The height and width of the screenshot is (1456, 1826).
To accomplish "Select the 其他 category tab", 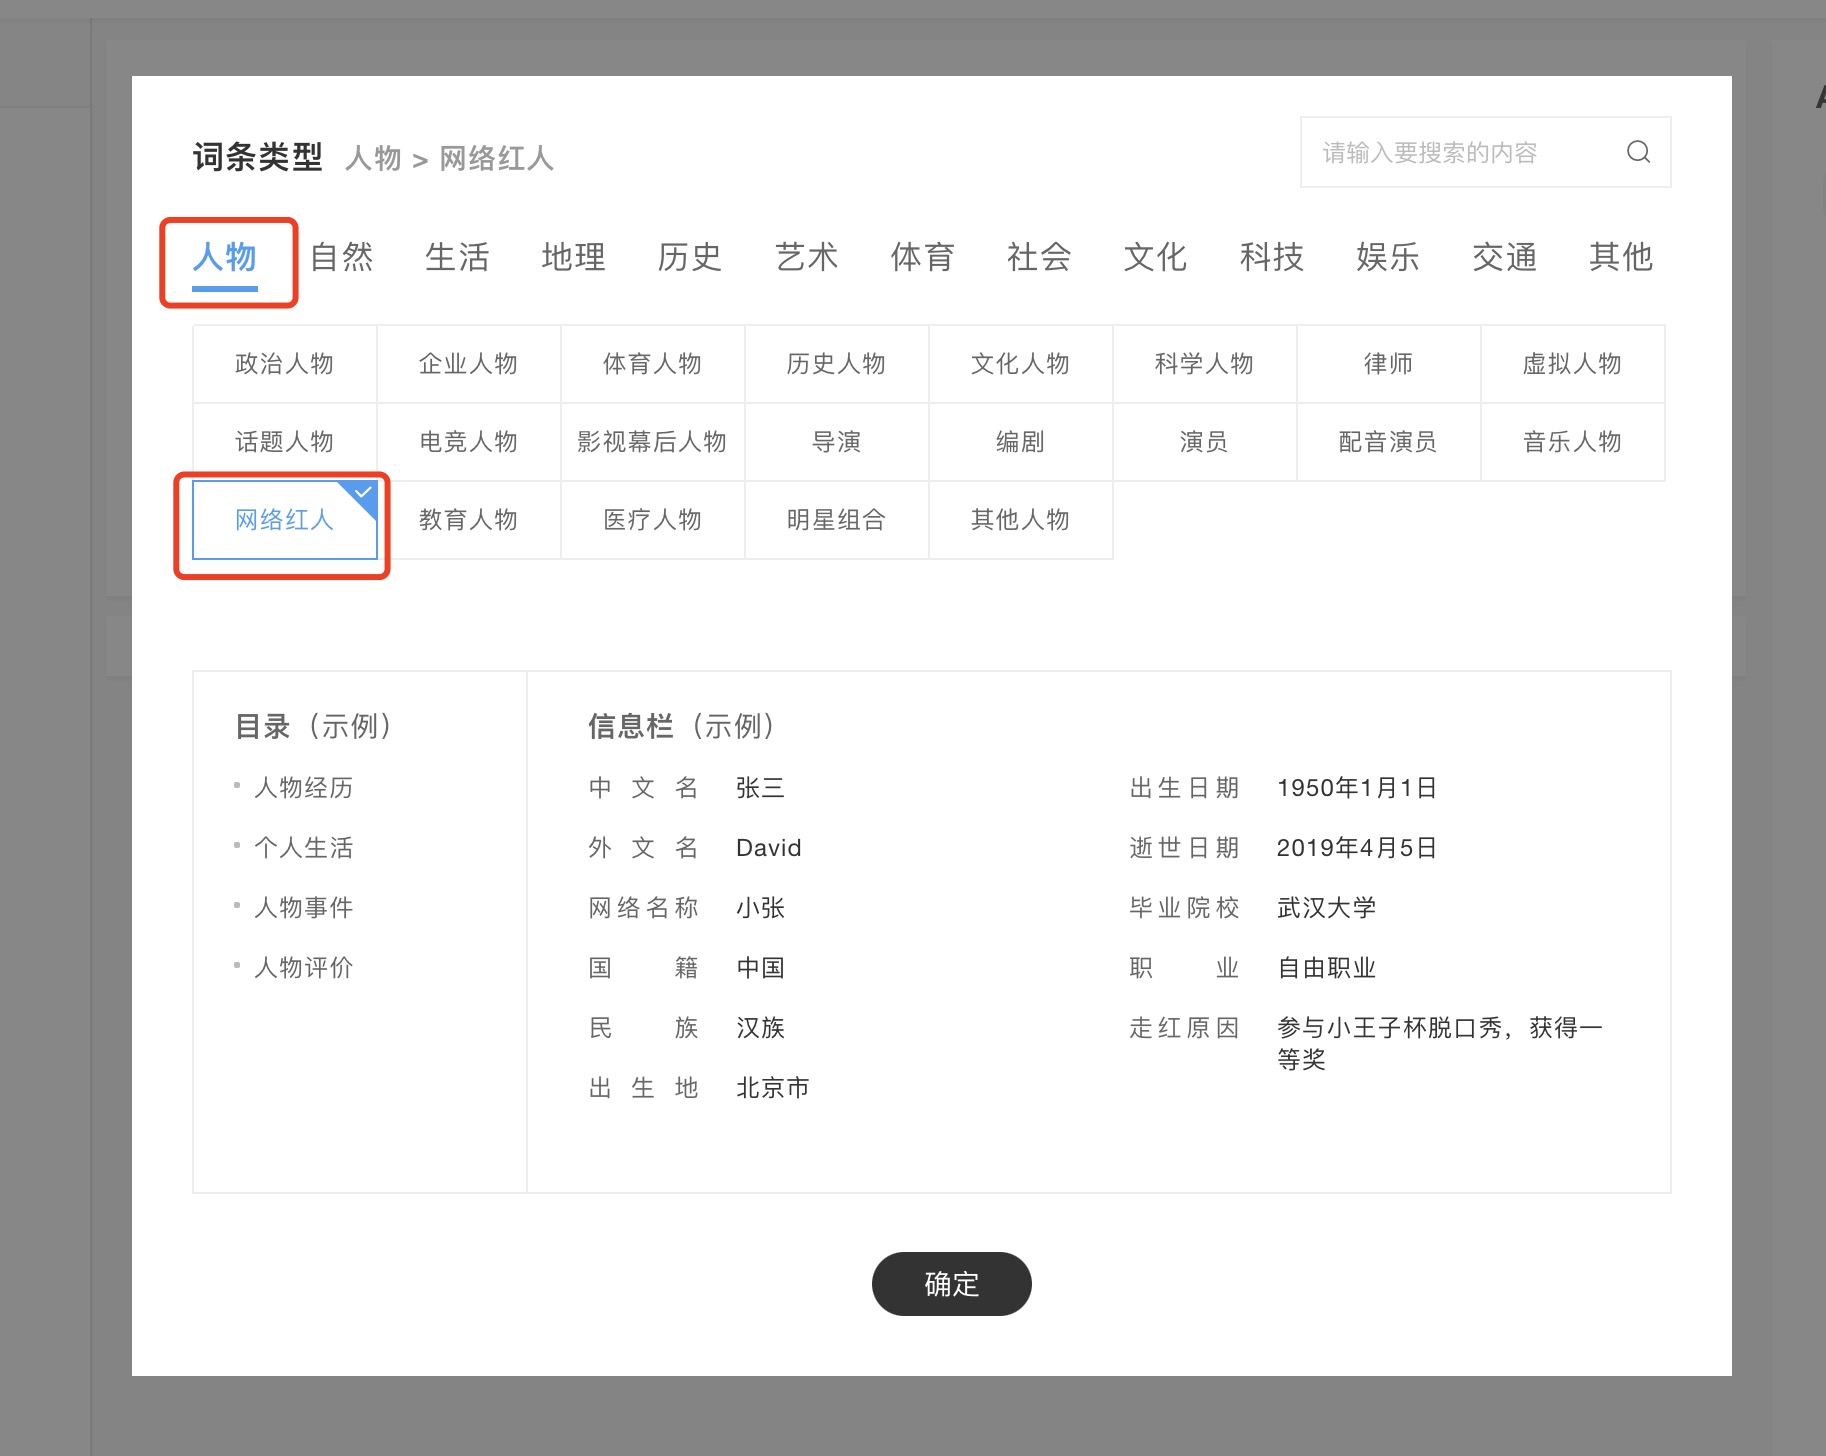I will pyautogui.click(x=1620, y=258).
